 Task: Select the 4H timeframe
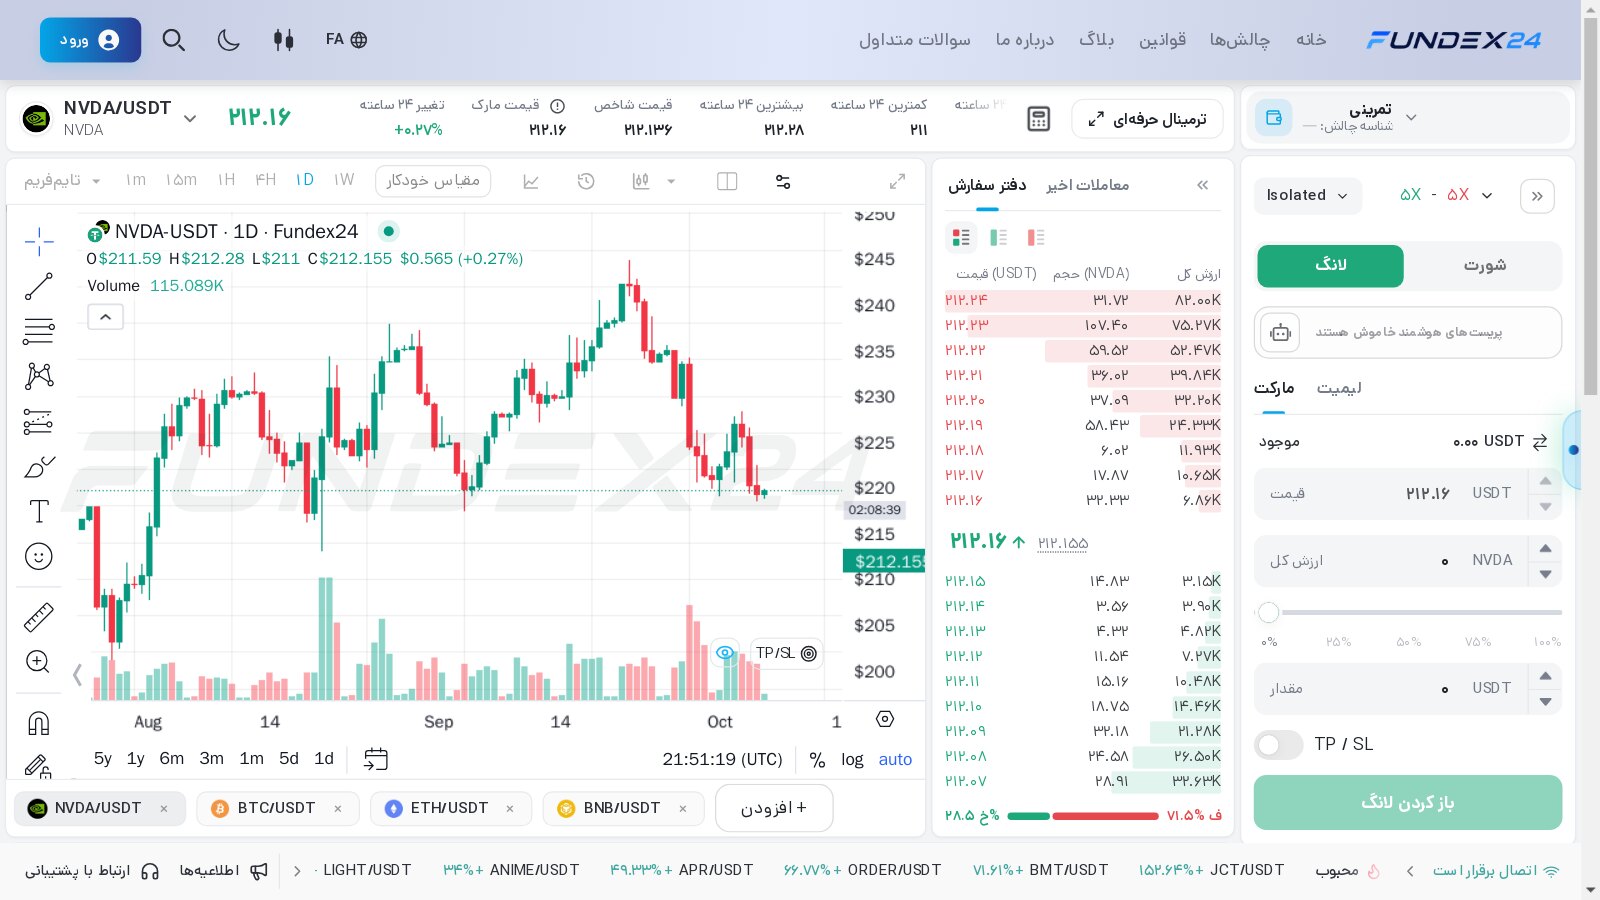coord(265,180)
